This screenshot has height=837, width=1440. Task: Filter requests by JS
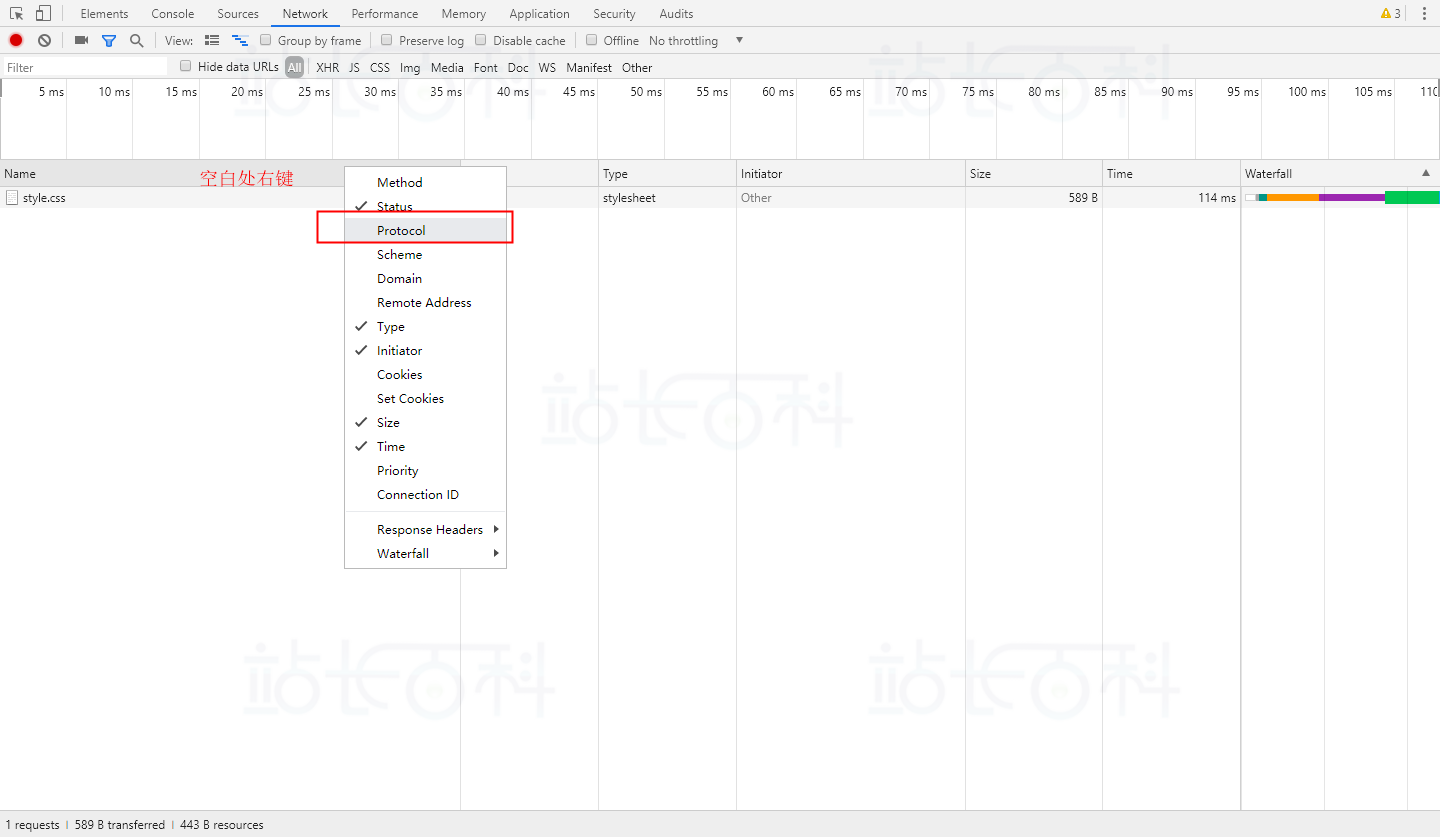tap(354, 68)
